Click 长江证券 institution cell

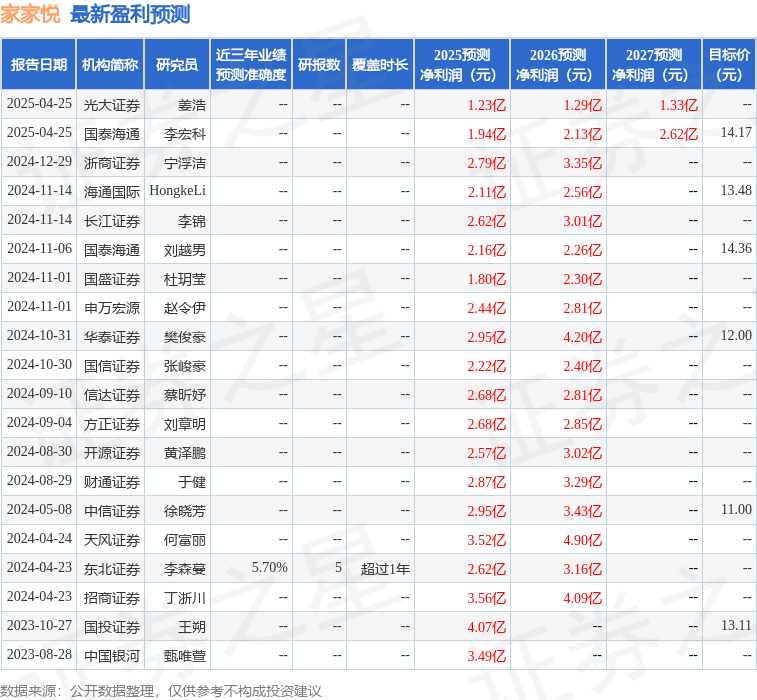click(112, 221)
